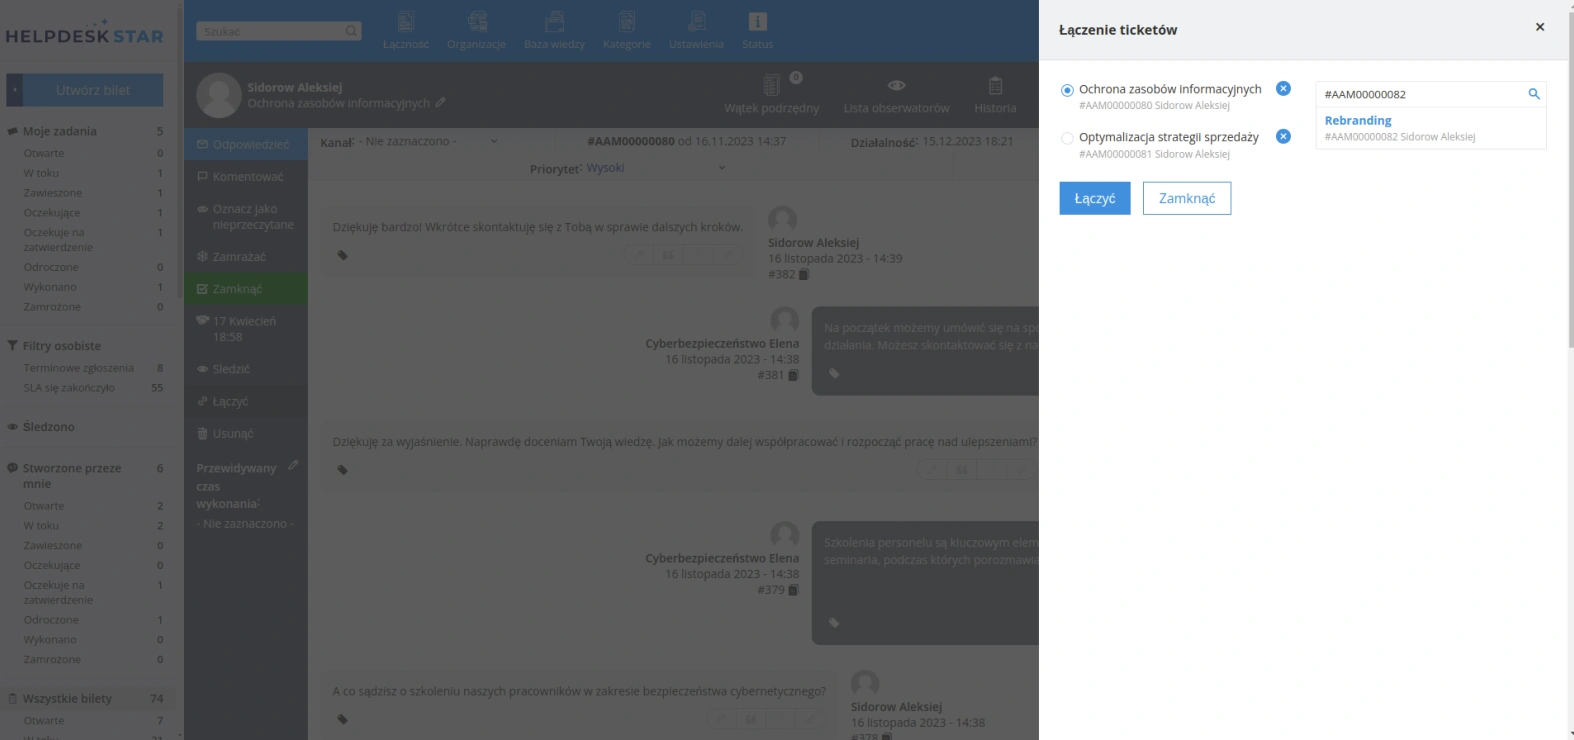1574x740 pixels.
Task: Edit ticket title with pencil icon
Action: point(441,102)
